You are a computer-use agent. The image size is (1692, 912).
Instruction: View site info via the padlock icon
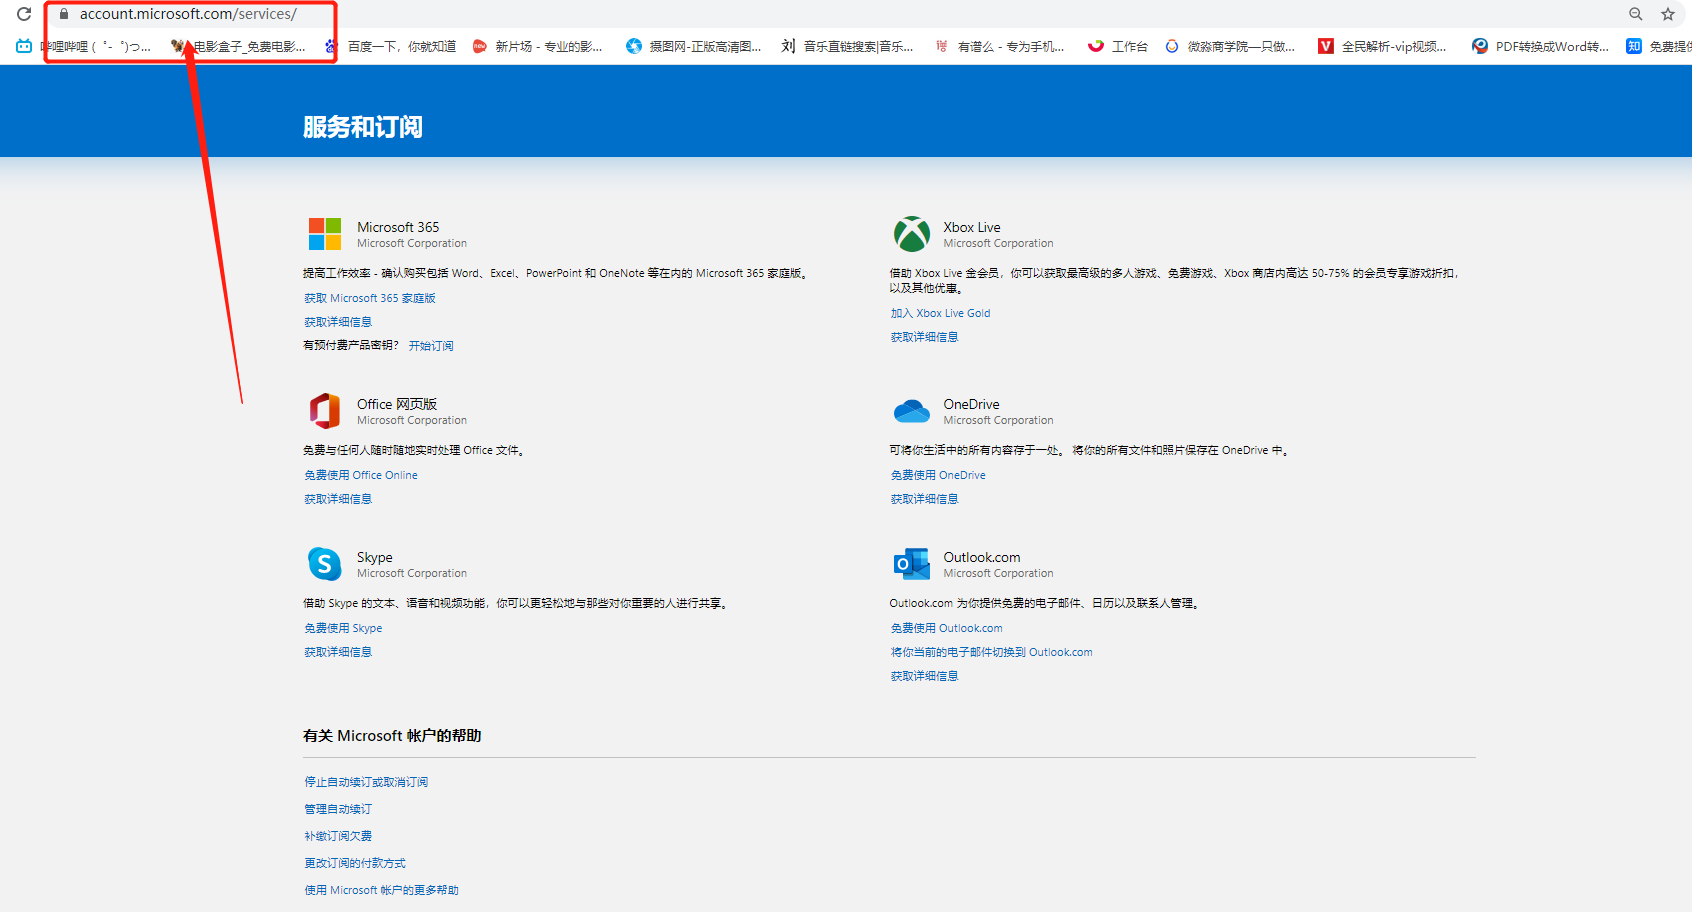64,14
